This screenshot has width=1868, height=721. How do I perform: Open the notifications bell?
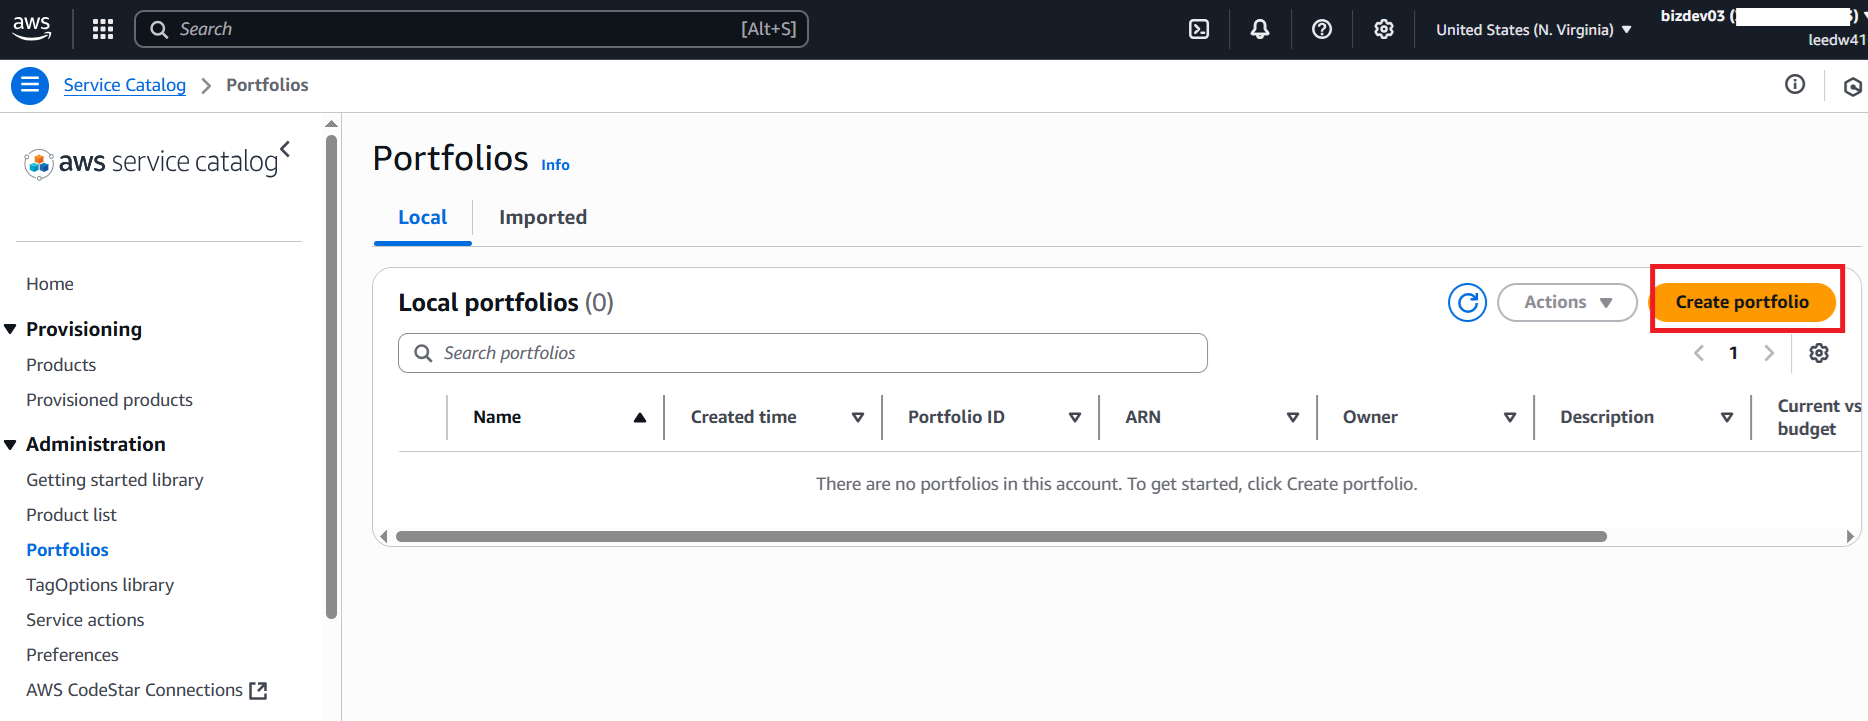pos(1260,29)
